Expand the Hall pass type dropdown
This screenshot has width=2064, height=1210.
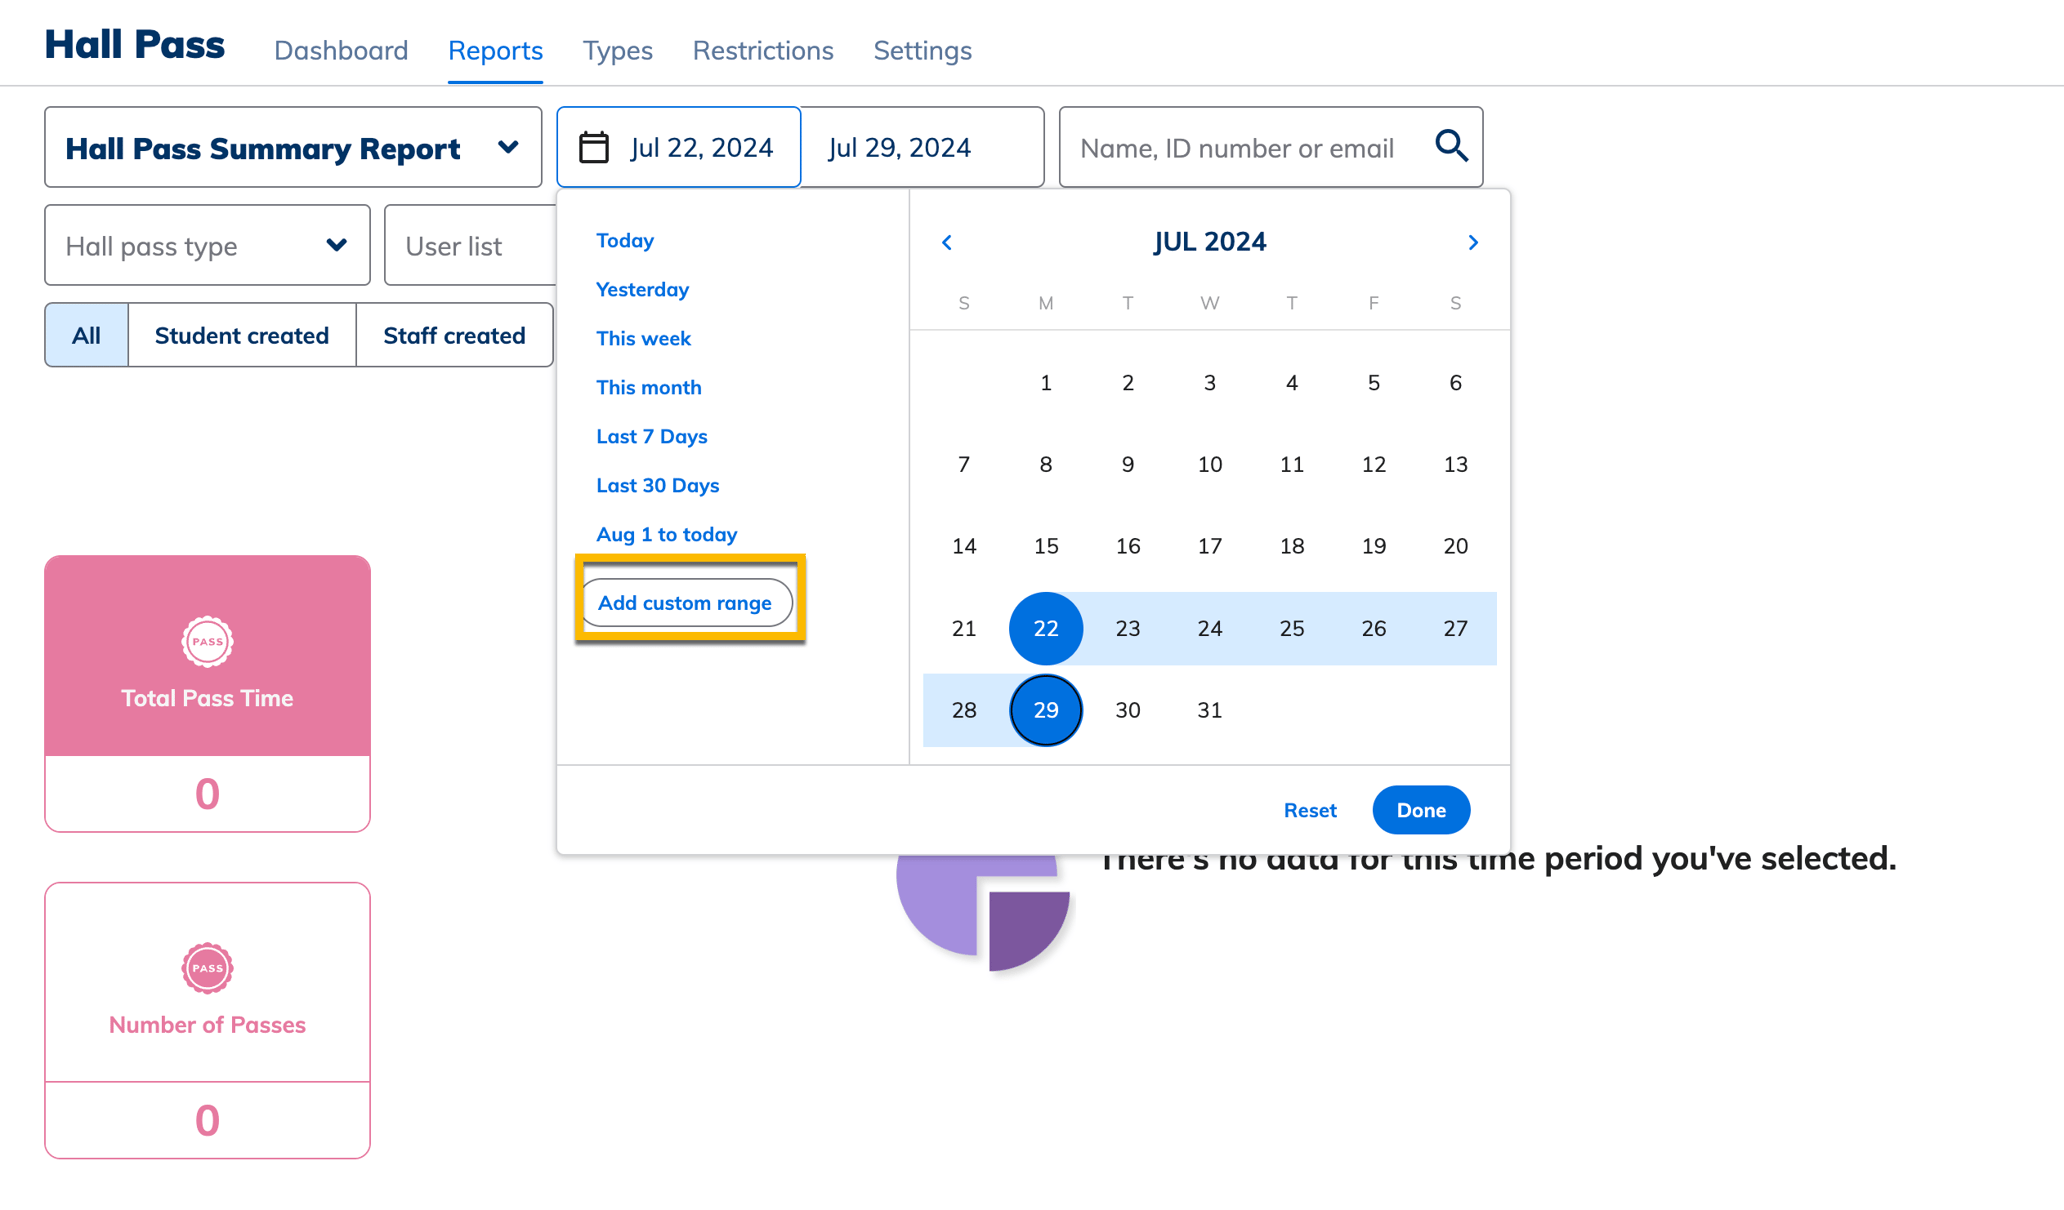coord(207,246)
